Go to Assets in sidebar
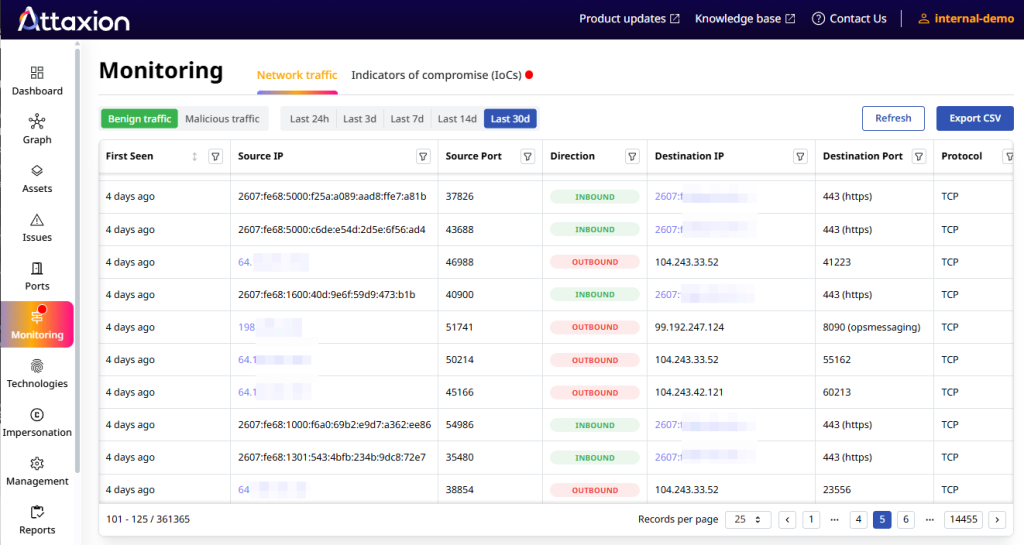The height and width of the screenshot is (545, 1024). 37,179
